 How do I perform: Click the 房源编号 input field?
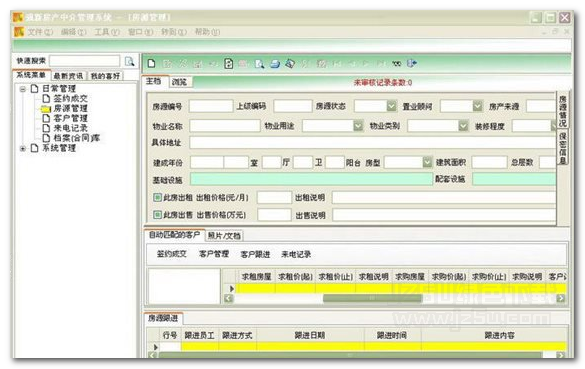pyautogui.click(x=211, y=106)
